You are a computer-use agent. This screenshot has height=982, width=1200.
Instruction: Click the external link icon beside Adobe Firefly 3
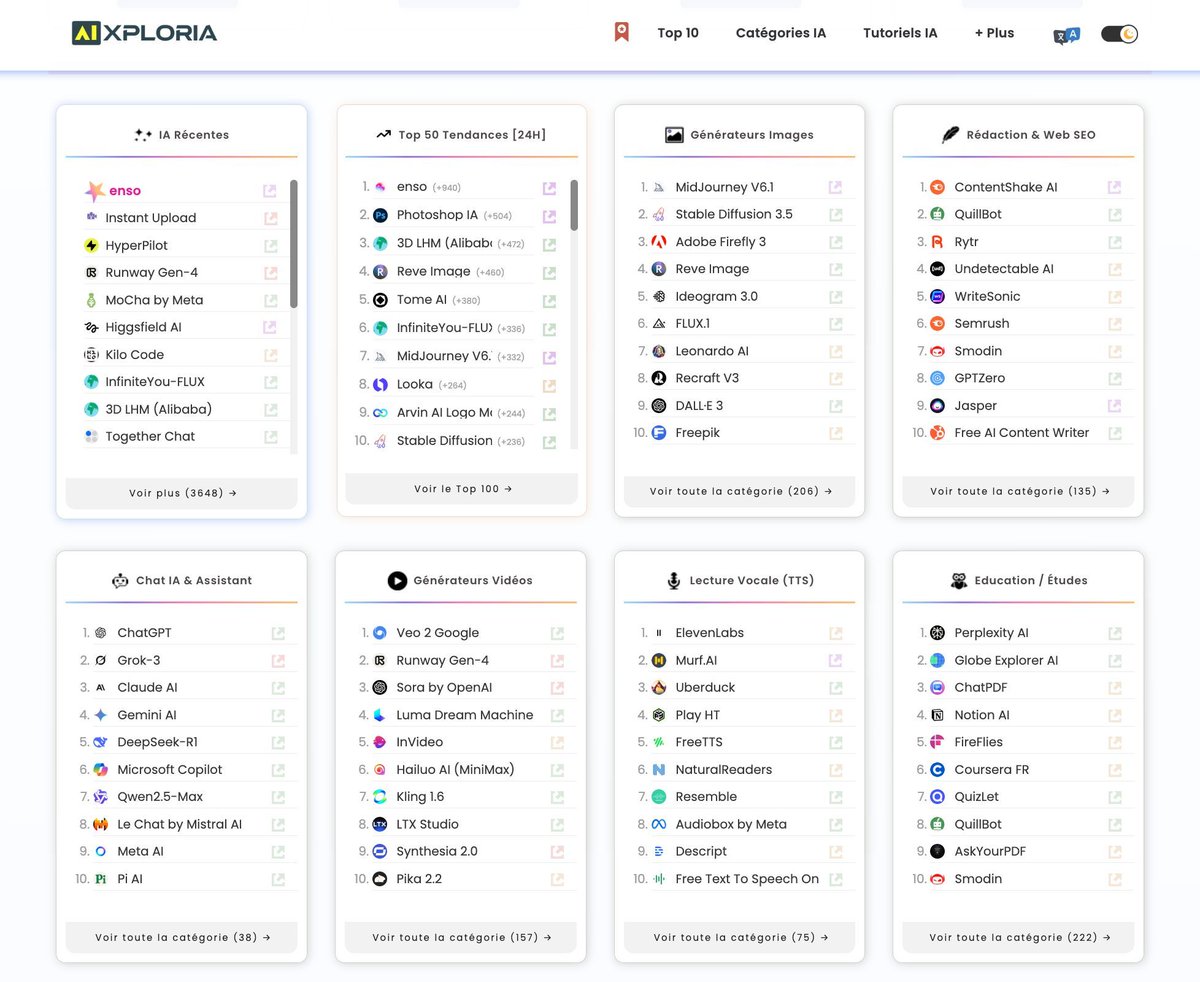(x=835, y=241)
